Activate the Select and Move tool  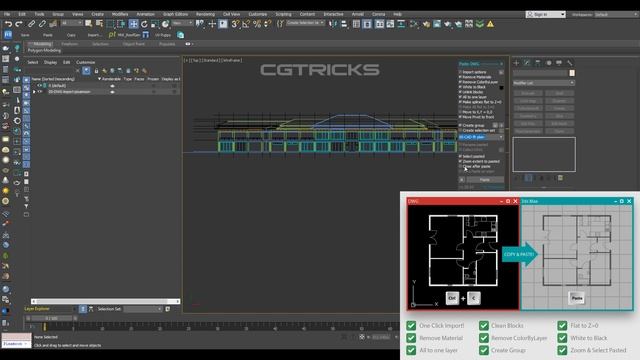pos(133,24)
